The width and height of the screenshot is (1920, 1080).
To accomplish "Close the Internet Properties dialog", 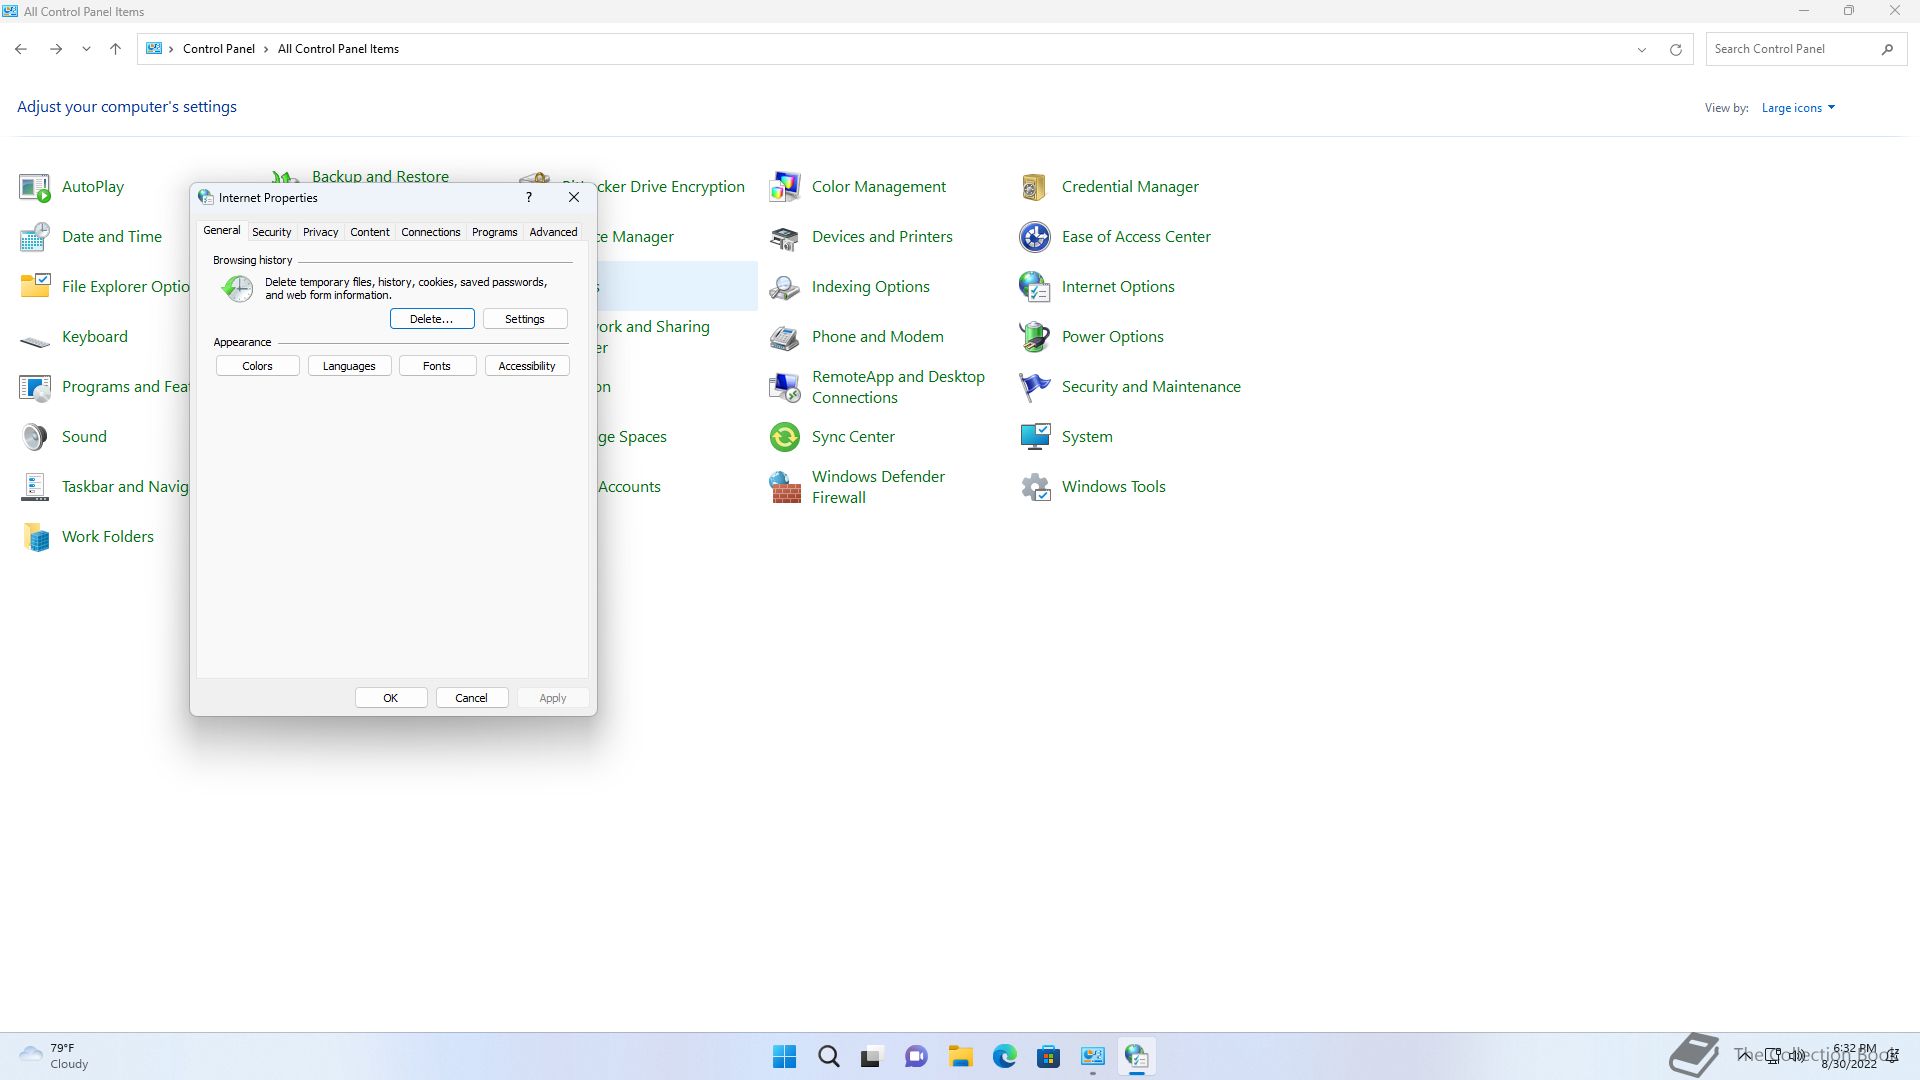I will tap(574, 197).
